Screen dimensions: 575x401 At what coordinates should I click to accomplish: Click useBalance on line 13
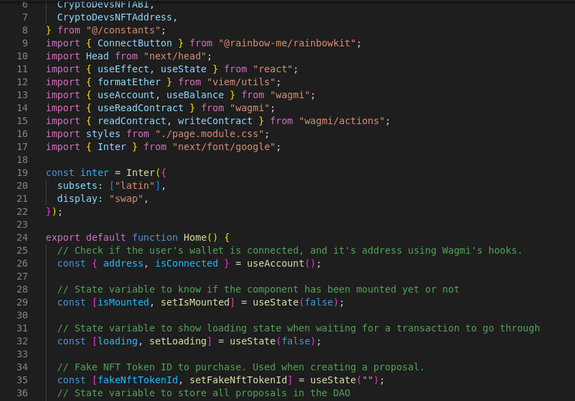click(x=195, y=95)
